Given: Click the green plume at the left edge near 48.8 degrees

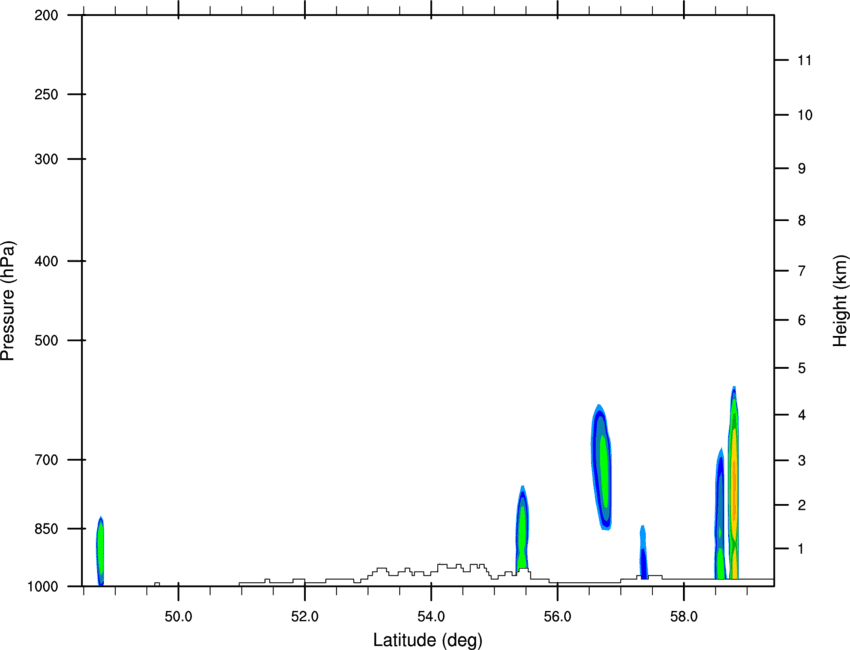Looking at the screenshot, I should [100, 552].
